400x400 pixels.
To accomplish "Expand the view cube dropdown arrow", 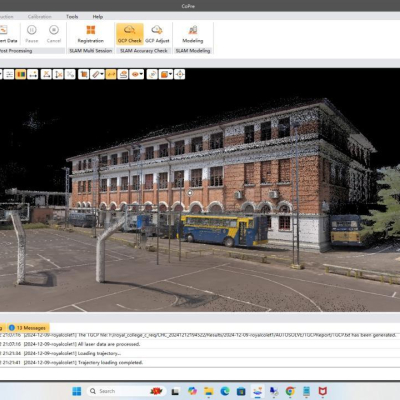I will [x=171, y=74].
